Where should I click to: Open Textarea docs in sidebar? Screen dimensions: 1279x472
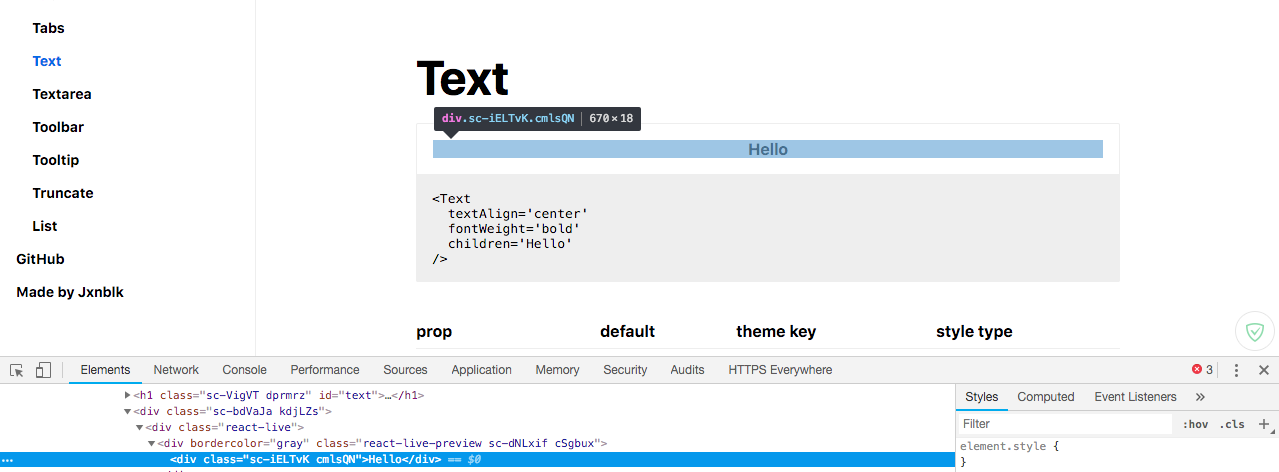point(62,94)
